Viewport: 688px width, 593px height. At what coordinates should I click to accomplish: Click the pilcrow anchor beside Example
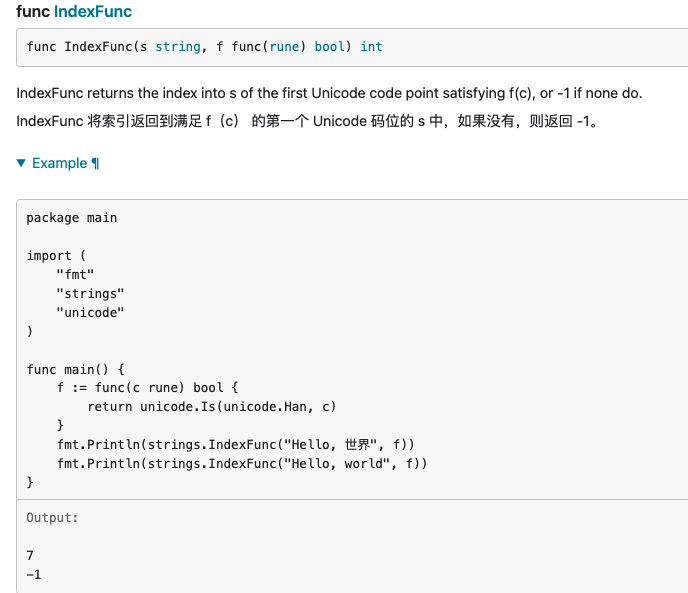pos(95,163)
